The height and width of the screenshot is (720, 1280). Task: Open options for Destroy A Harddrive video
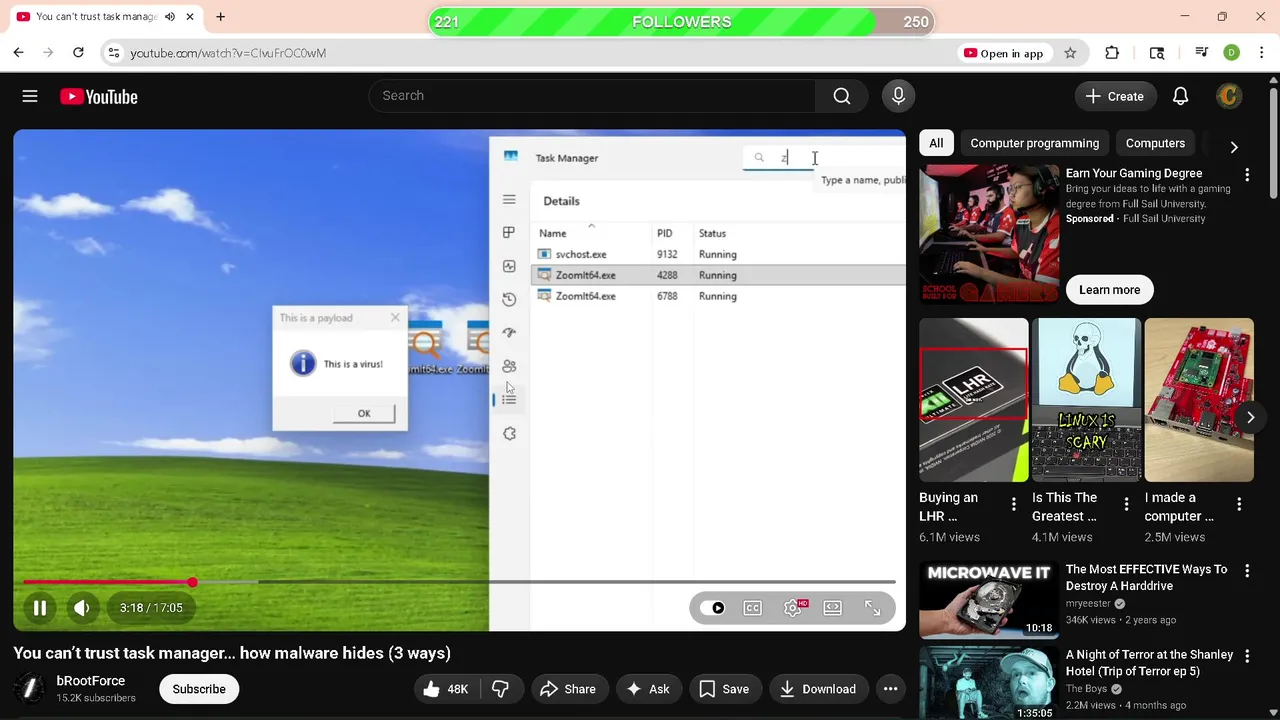point(1247,571)
